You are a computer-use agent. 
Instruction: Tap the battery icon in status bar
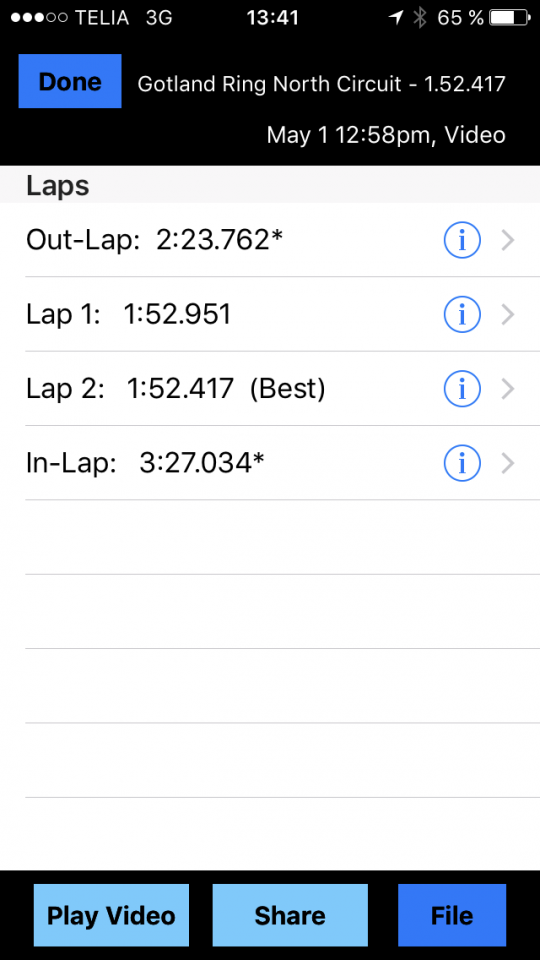pyautogui.click(x=510, y=18)
